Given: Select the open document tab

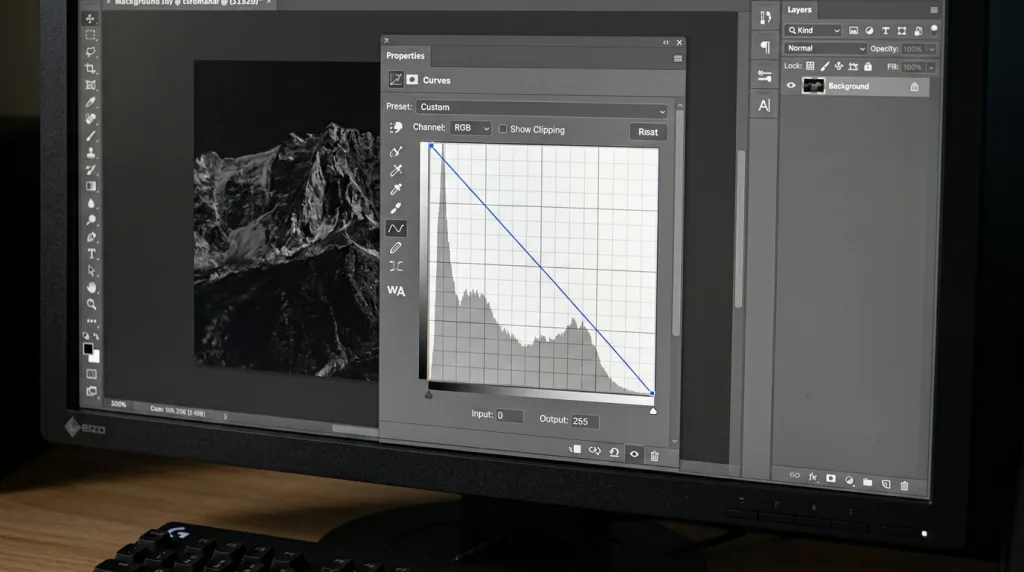Looking at the screenshot, I should pos(187,3).
